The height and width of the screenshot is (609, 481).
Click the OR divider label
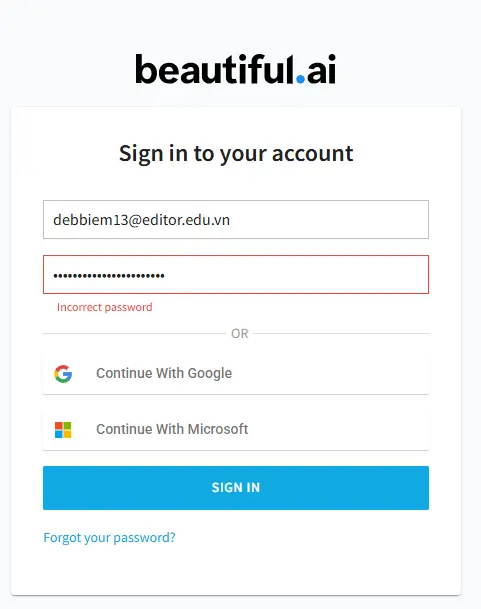pos(239,334)
